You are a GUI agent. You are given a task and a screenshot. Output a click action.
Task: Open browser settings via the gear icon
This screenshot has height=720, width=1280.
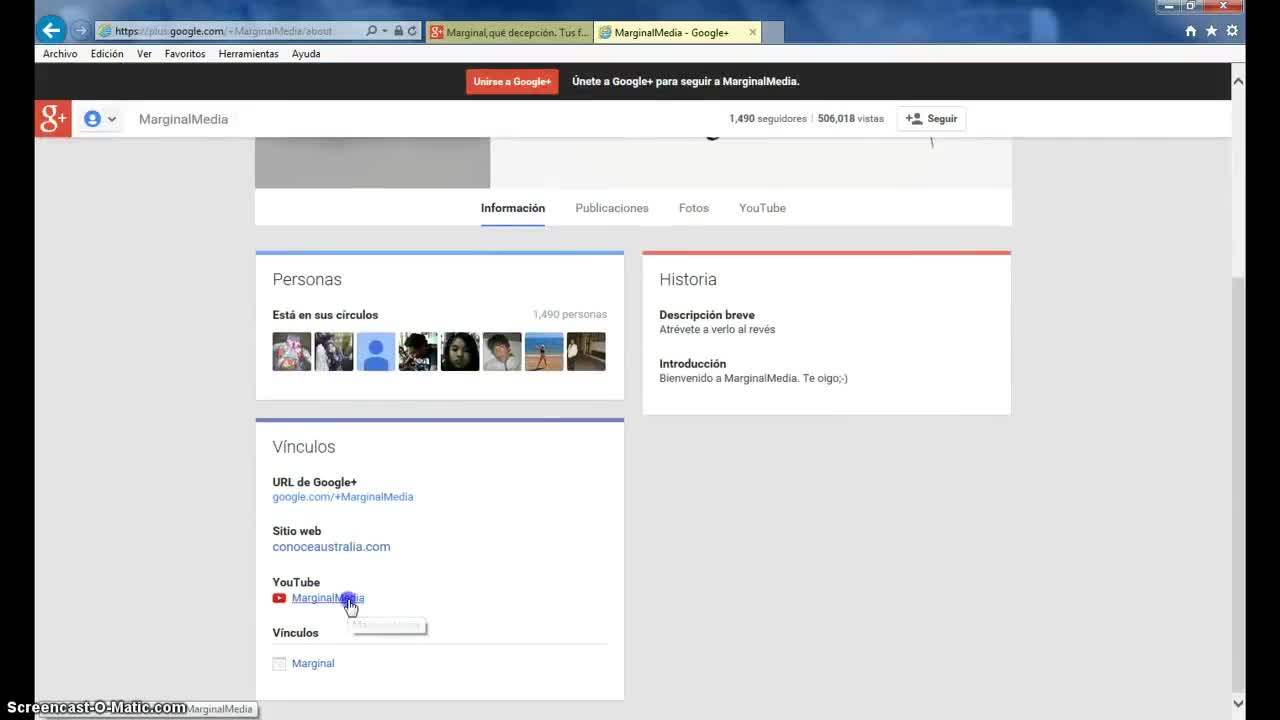[x=1232, y=31]
